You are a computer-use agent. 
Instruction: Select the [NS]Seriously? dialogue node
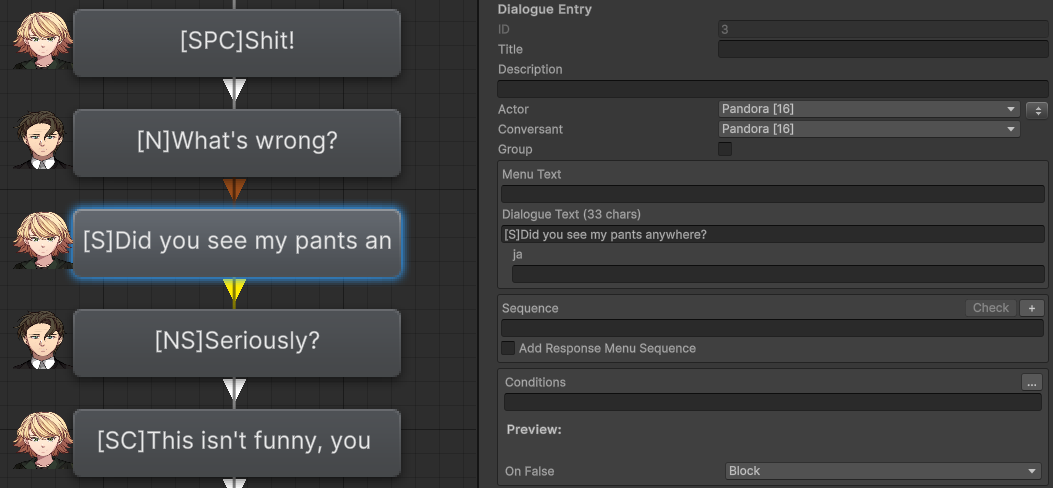point(237,342)
